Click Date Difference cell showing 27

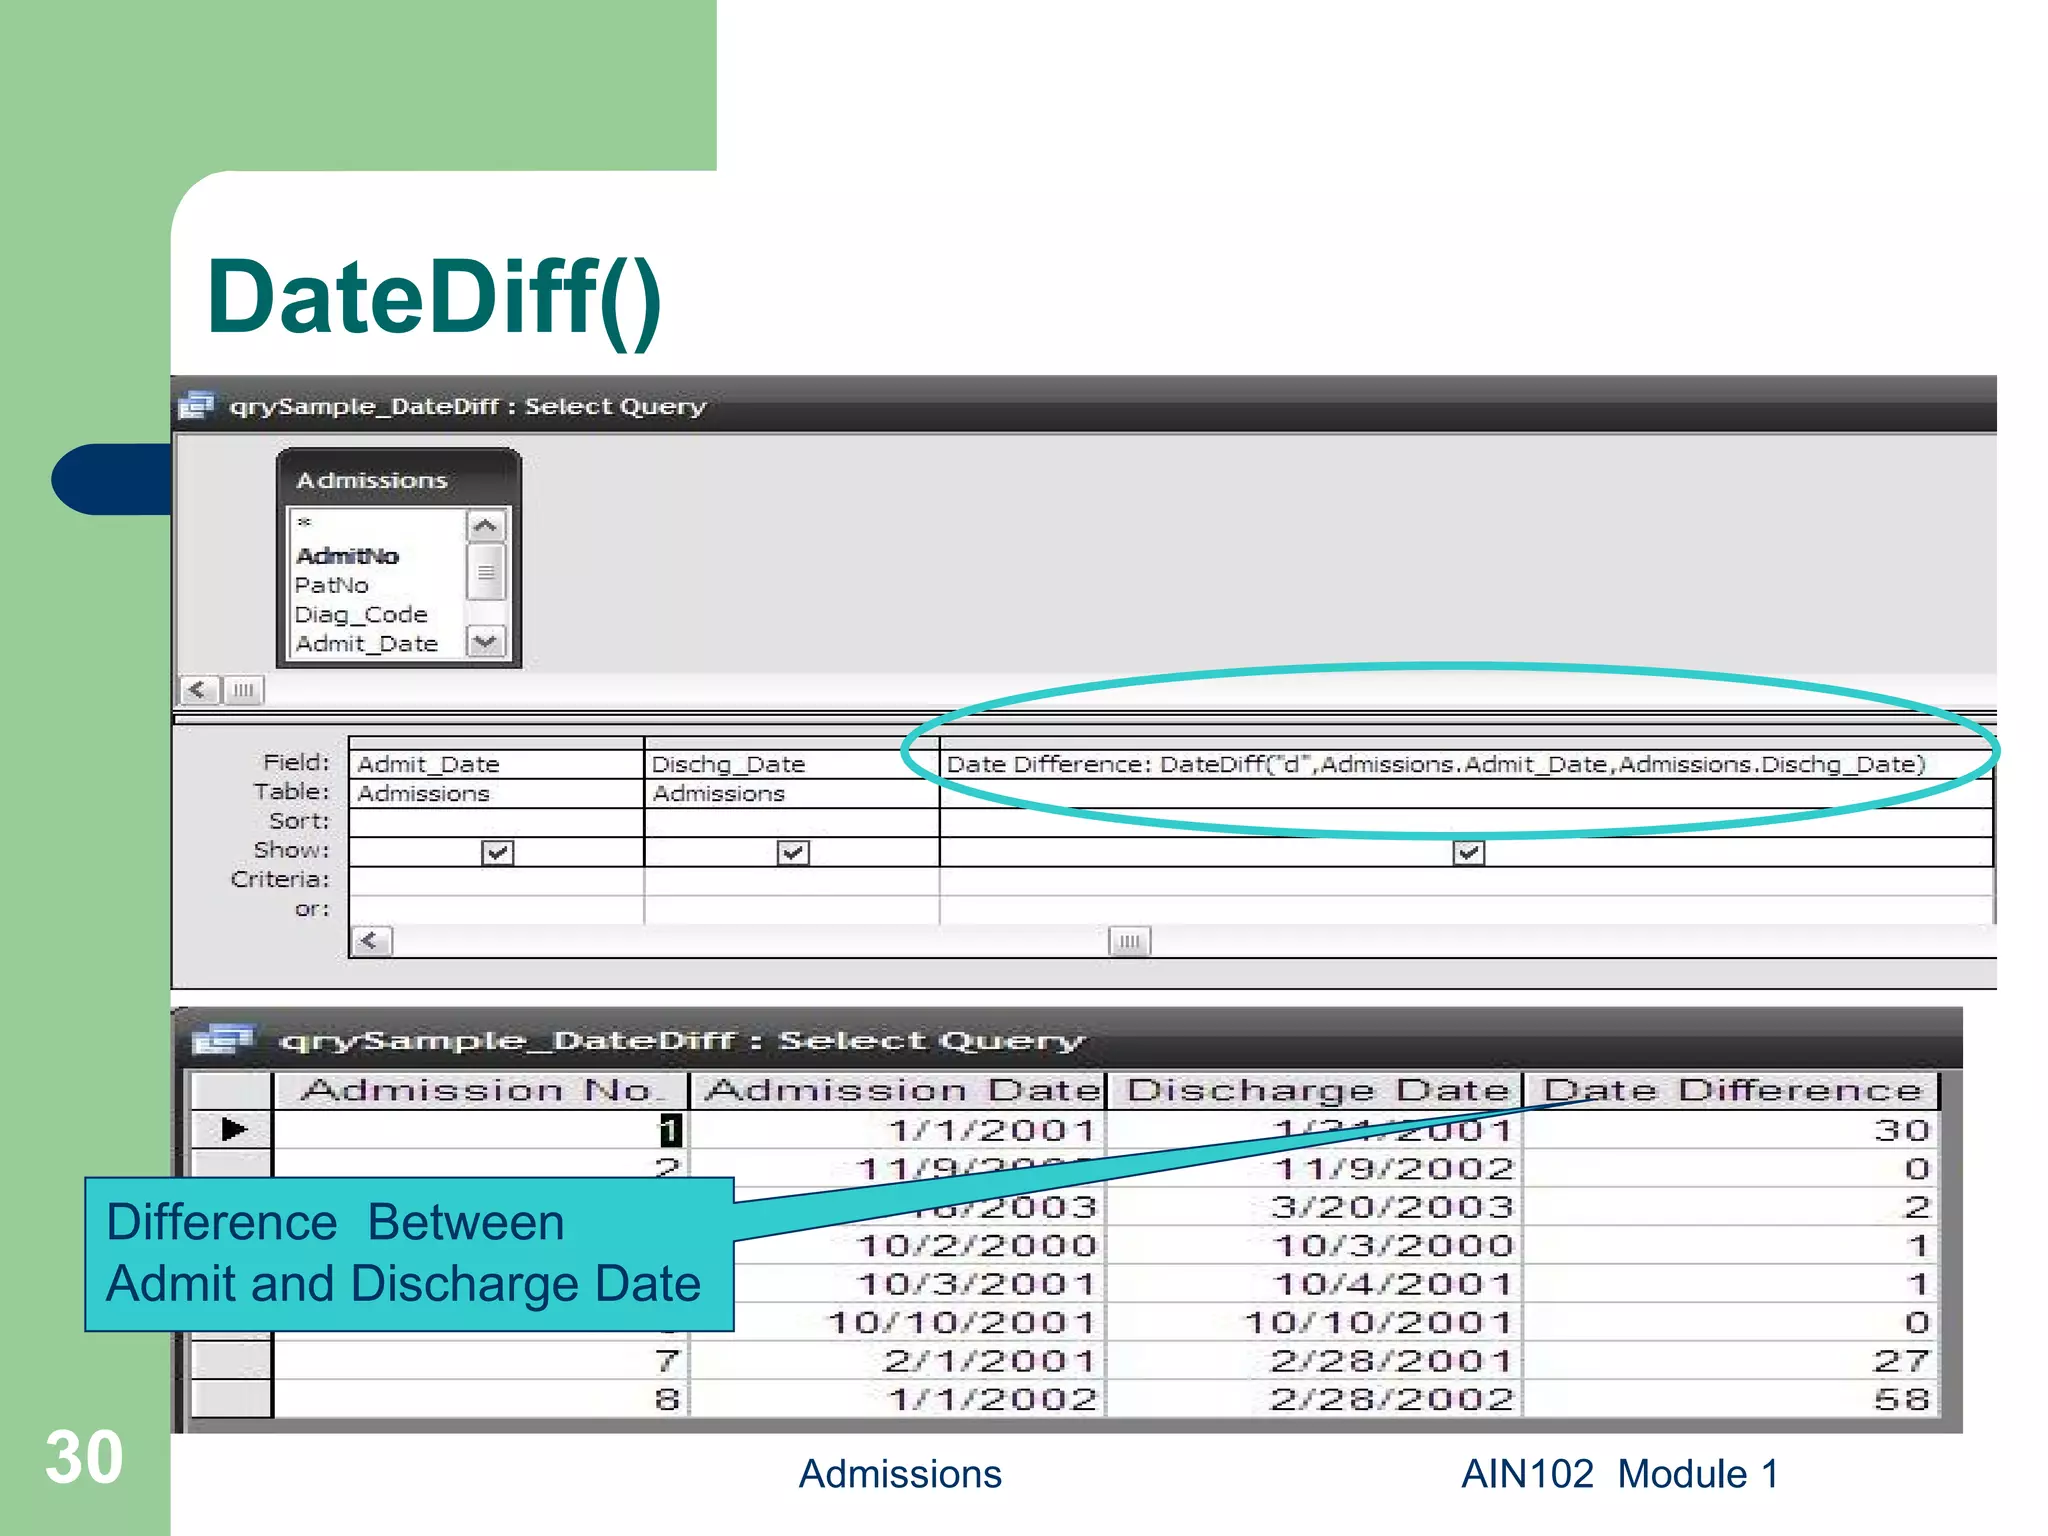pyautogui.click(x=1731, y=1361)
